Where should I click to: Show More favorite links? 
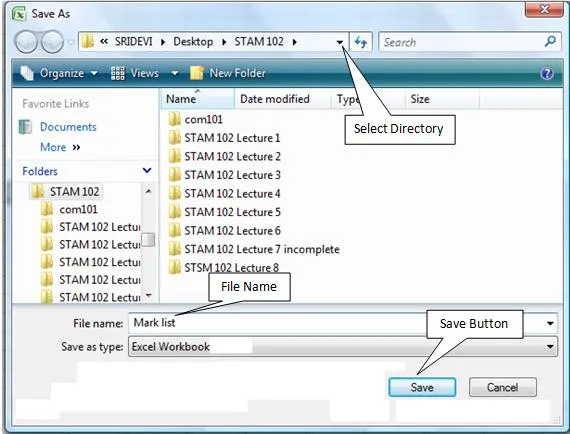(60, 147)
